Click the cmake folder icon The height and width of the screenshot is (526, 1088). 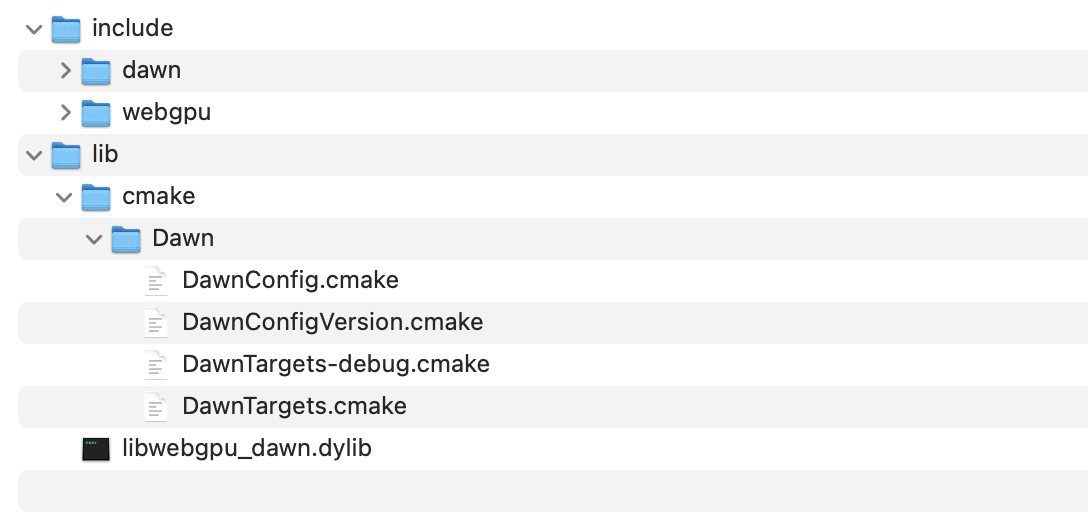95,197
